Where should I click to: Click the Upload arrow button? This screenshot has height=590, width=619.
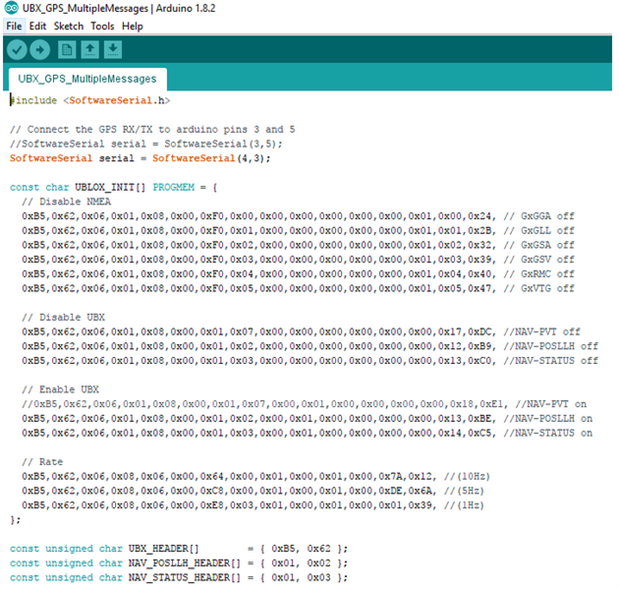coord(41,49)
